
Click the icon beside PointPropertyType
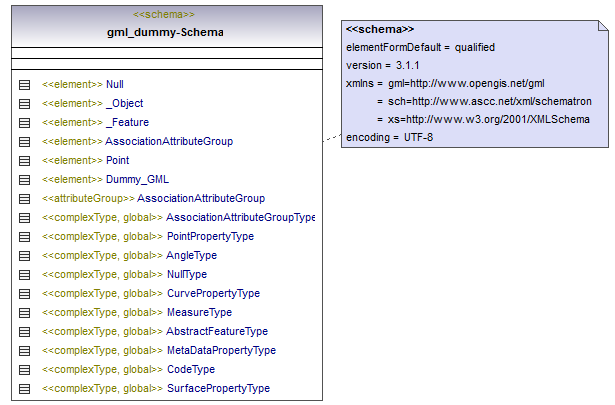[x=25, y=237]
